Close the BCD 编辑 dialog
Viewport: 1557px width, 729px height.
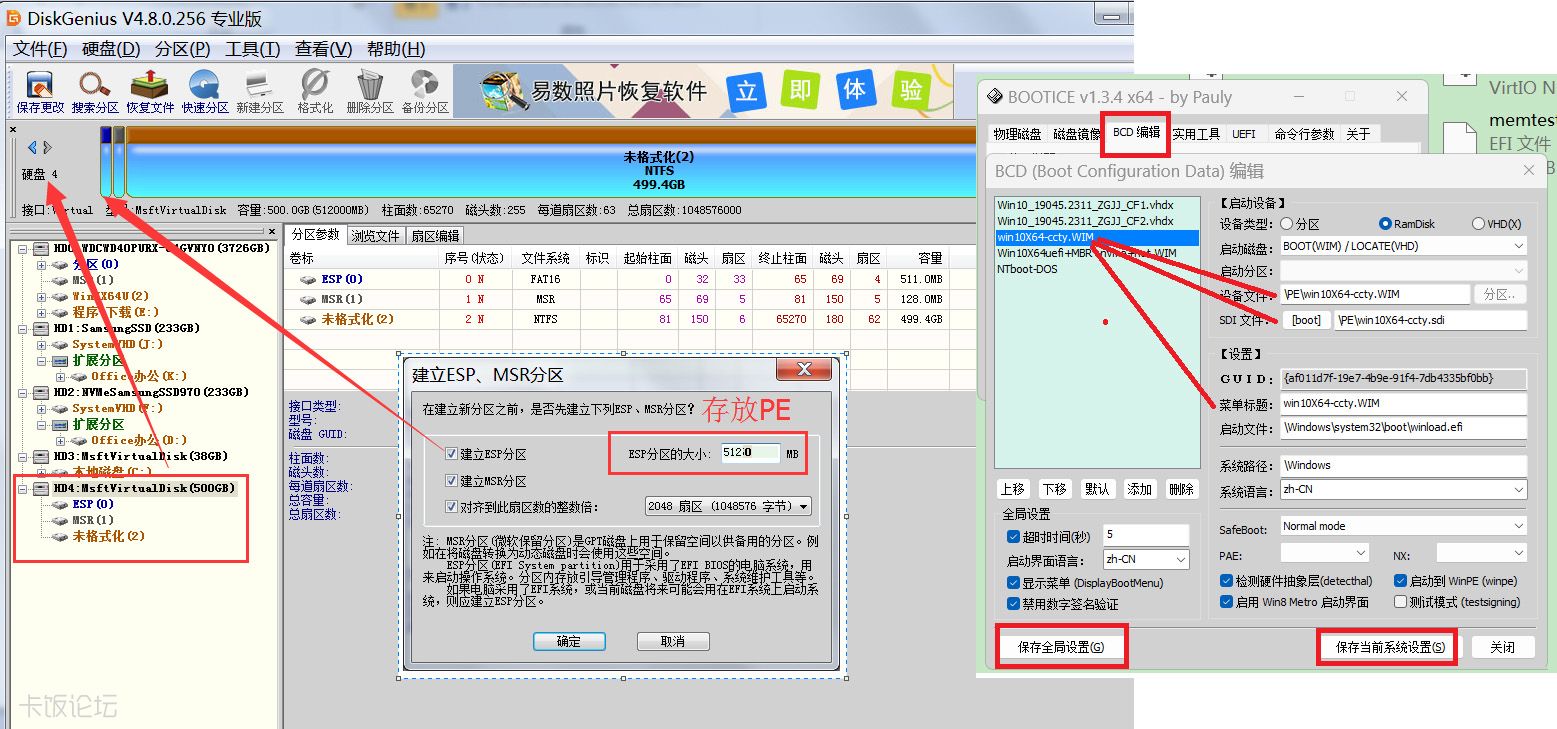click(1528, 171)
